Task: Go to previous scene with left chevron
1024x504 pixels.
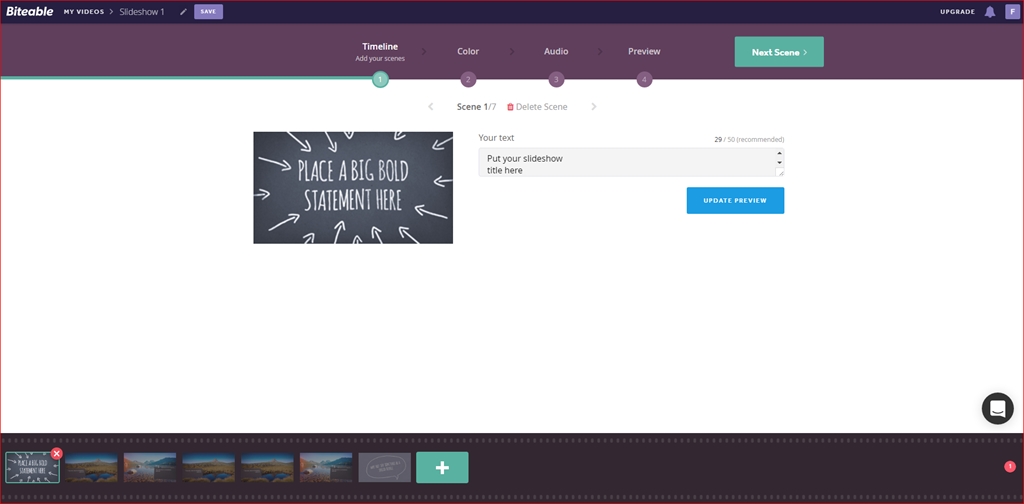Action: (x=430, y=106)
